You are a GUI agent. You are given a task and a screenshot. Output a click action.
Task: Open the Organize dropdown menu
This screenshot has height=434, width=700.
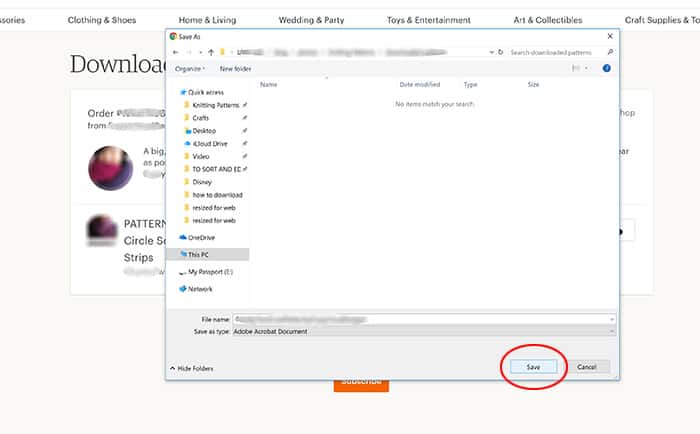[190, 68]
